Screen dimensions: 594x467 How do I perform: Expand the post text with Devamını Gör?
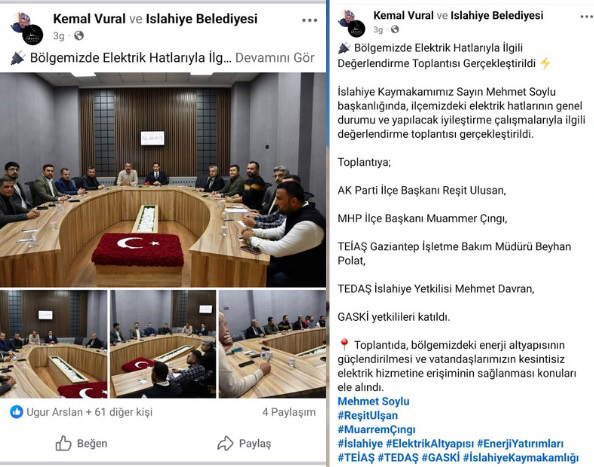coord(275,58)
